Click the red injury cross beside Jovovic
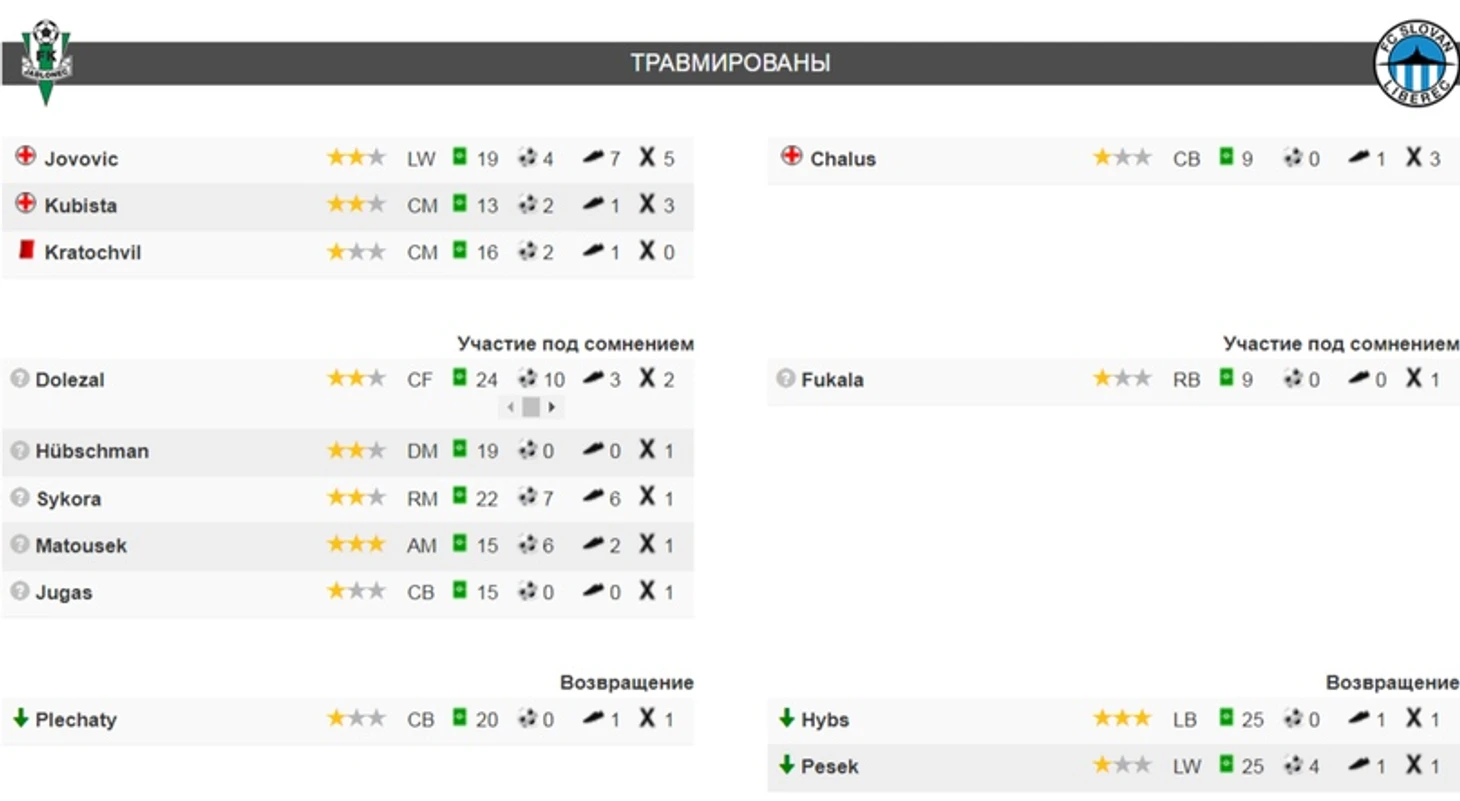Viewport: 1460px width, 801px height. click(26, 156)
